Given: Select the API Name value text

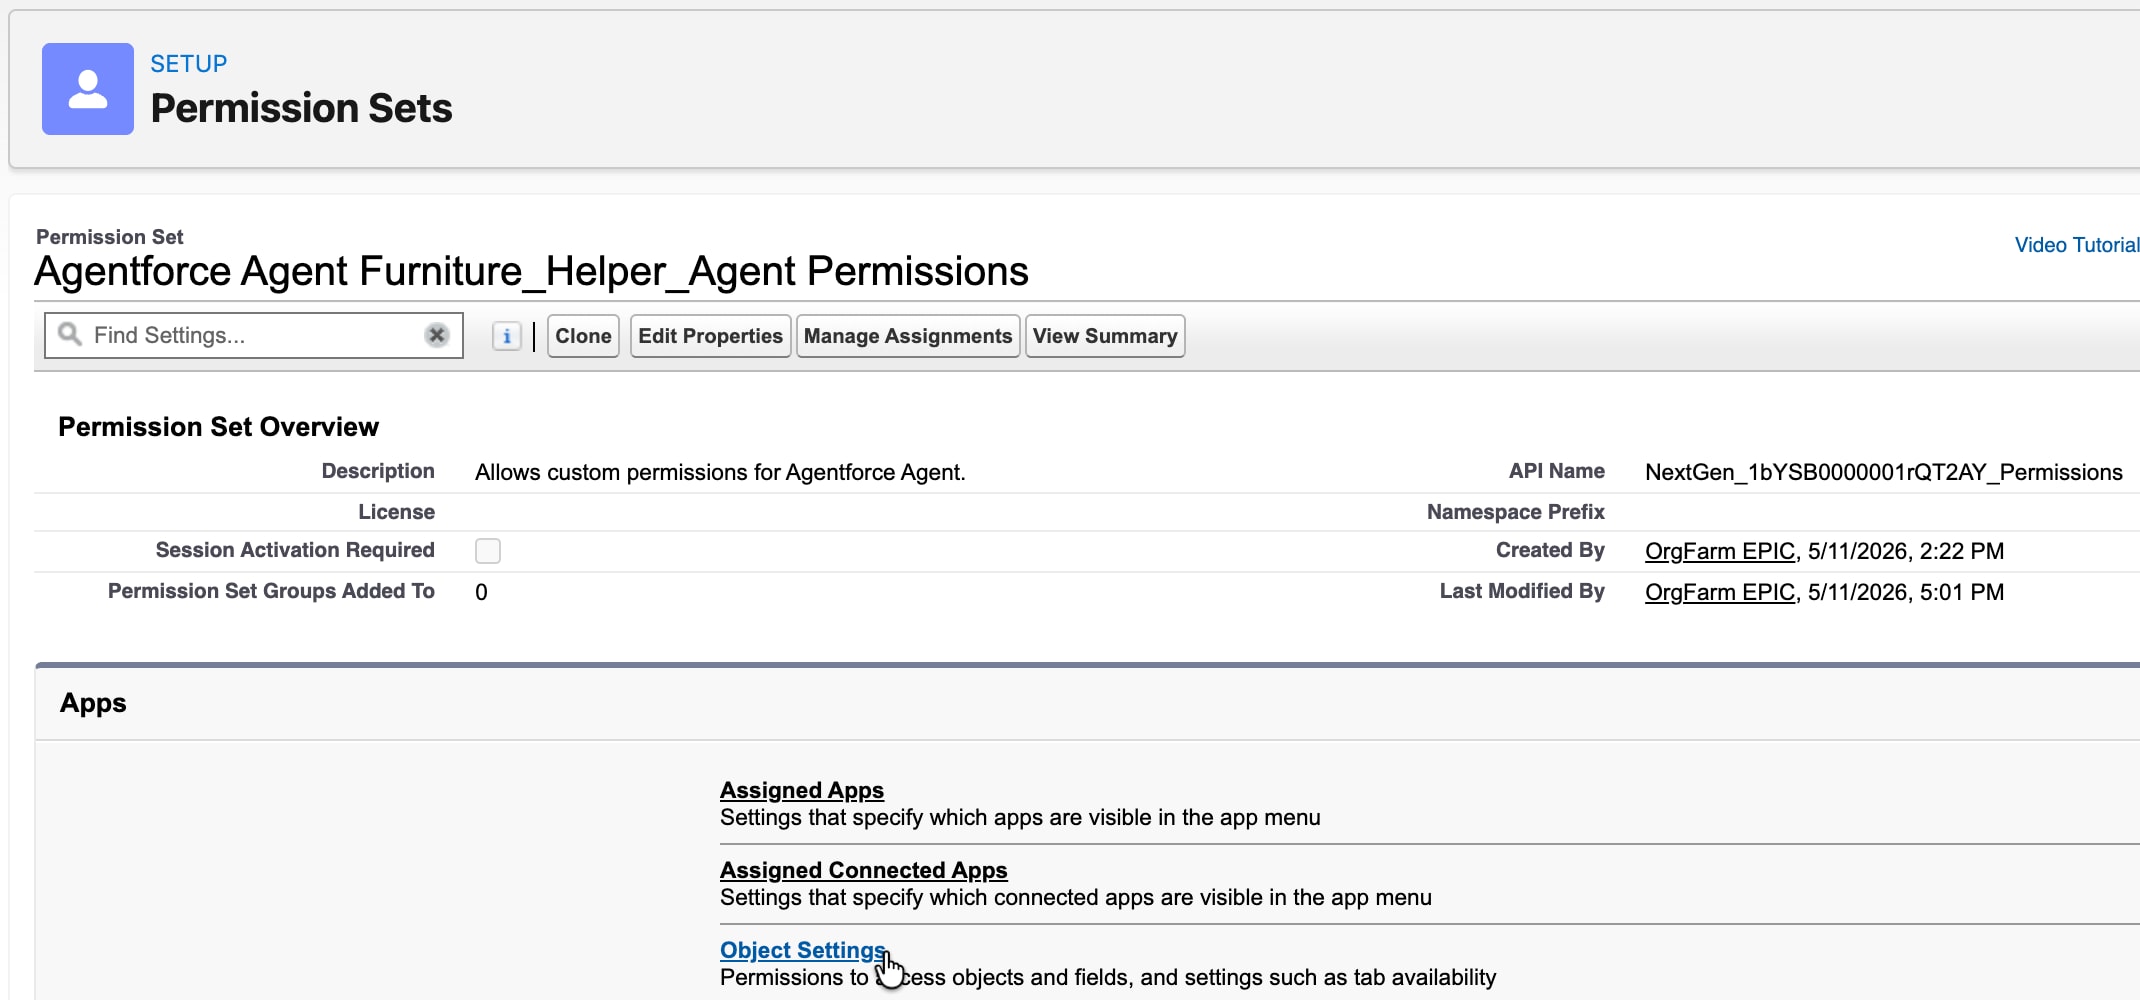Looking at the screenshot, I should [1884, 472].
